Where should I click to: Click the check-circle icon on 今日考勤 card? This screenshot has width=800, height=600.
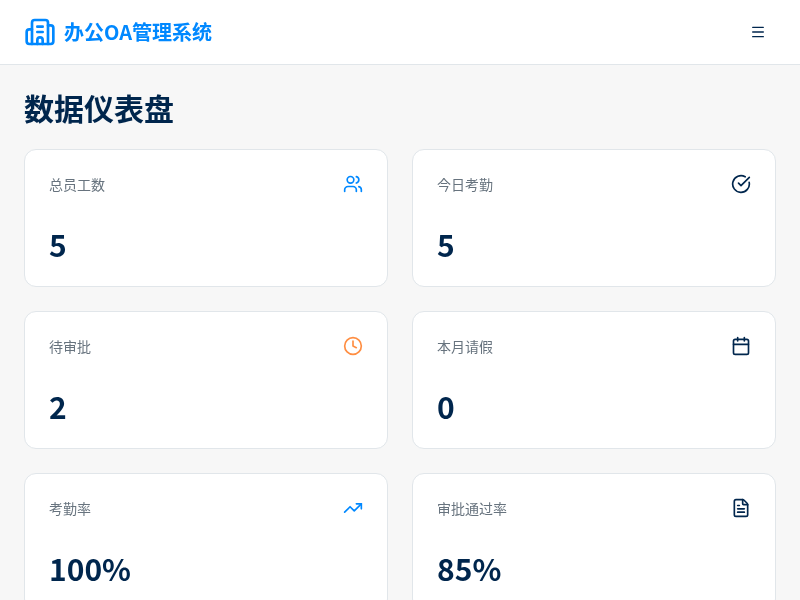[741, 184]
